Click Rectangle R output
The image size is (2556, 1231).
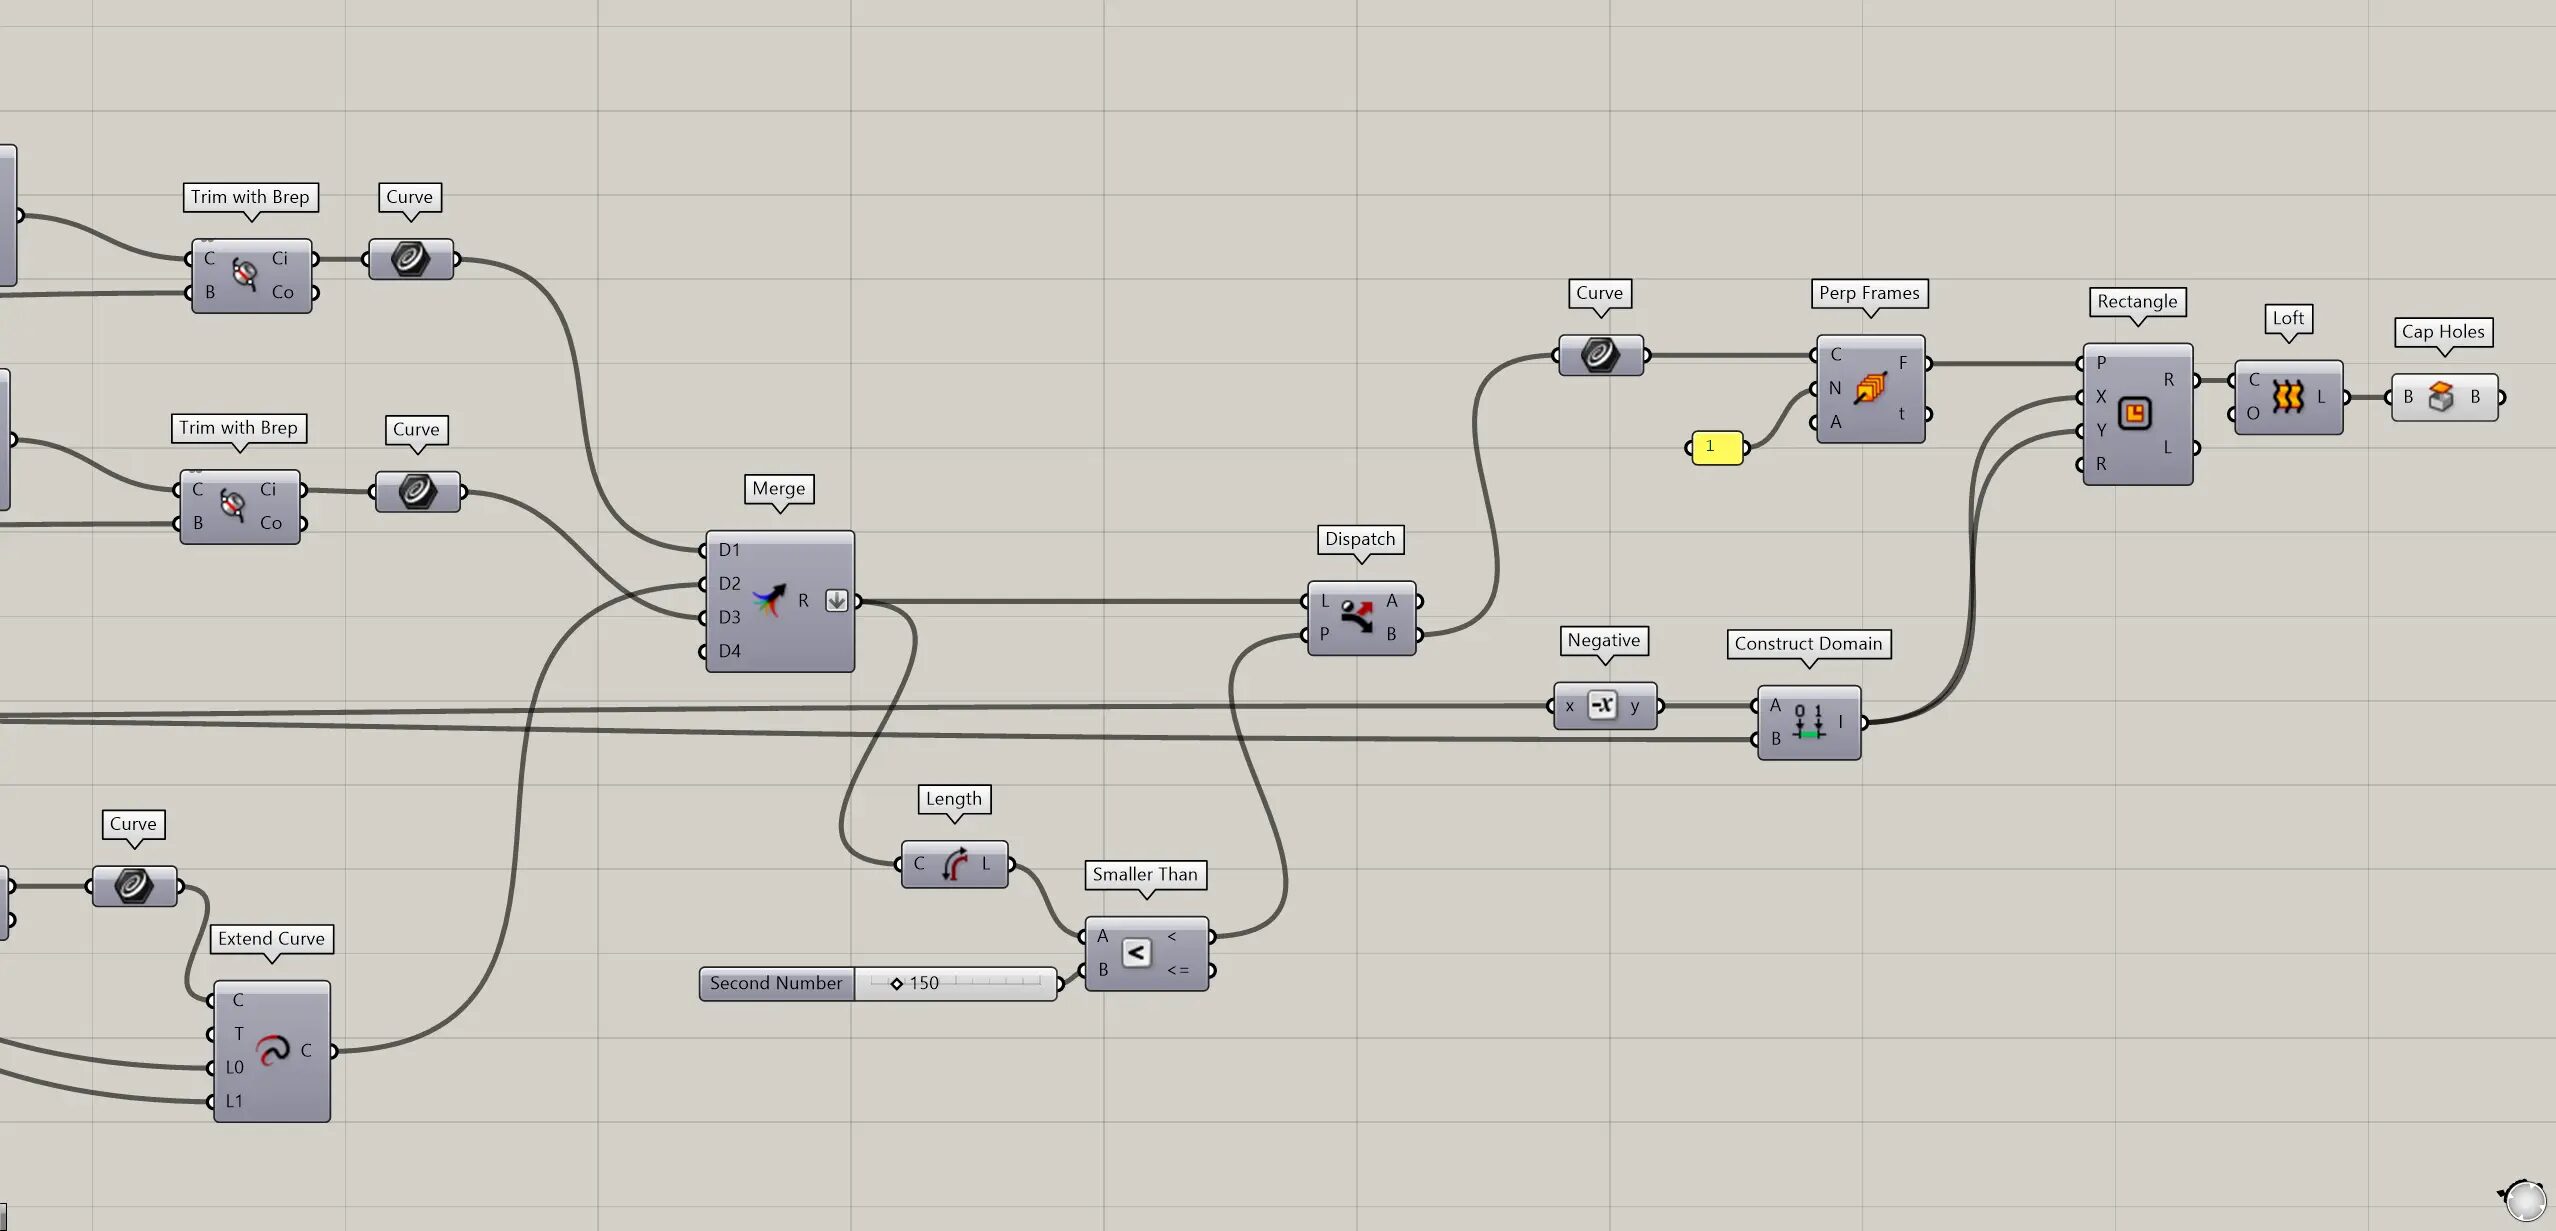(2169, 380)
